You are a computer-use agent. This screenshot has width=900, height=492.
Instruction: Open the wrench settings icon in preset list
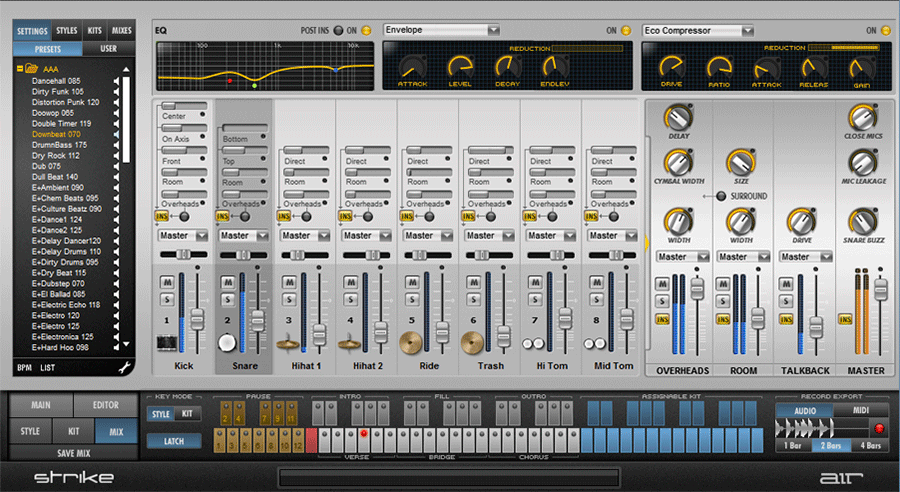(x=124, y=368)
